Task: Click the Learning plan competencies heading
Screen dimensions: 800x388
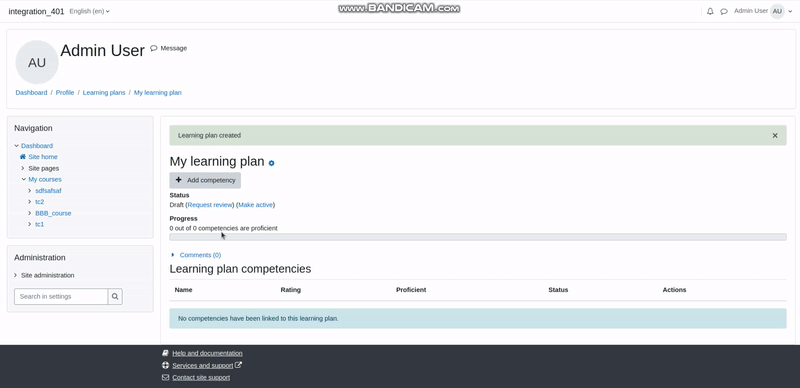Action: (240, 269)
